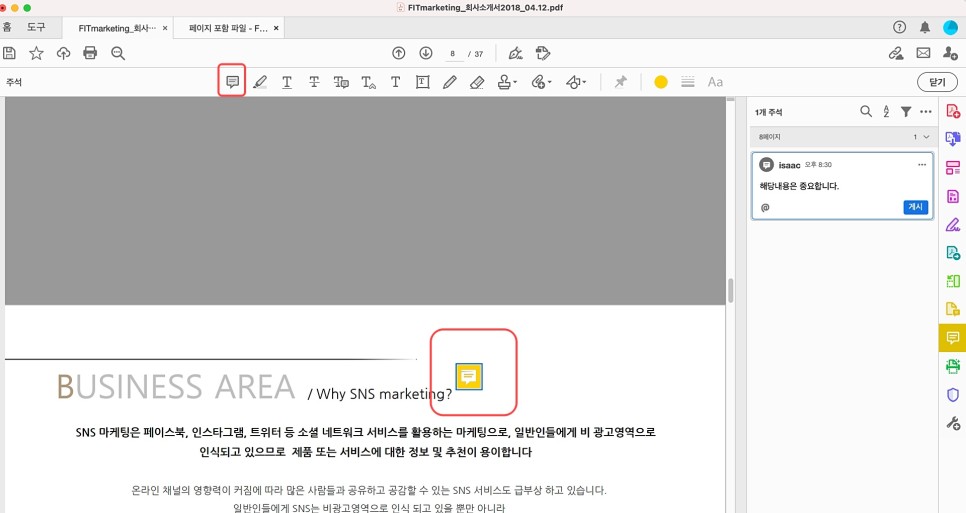Image resolution: width=966 pixels, height=513 pixels.
Task: Select the replace text note tool
Action: click(341, 82)
